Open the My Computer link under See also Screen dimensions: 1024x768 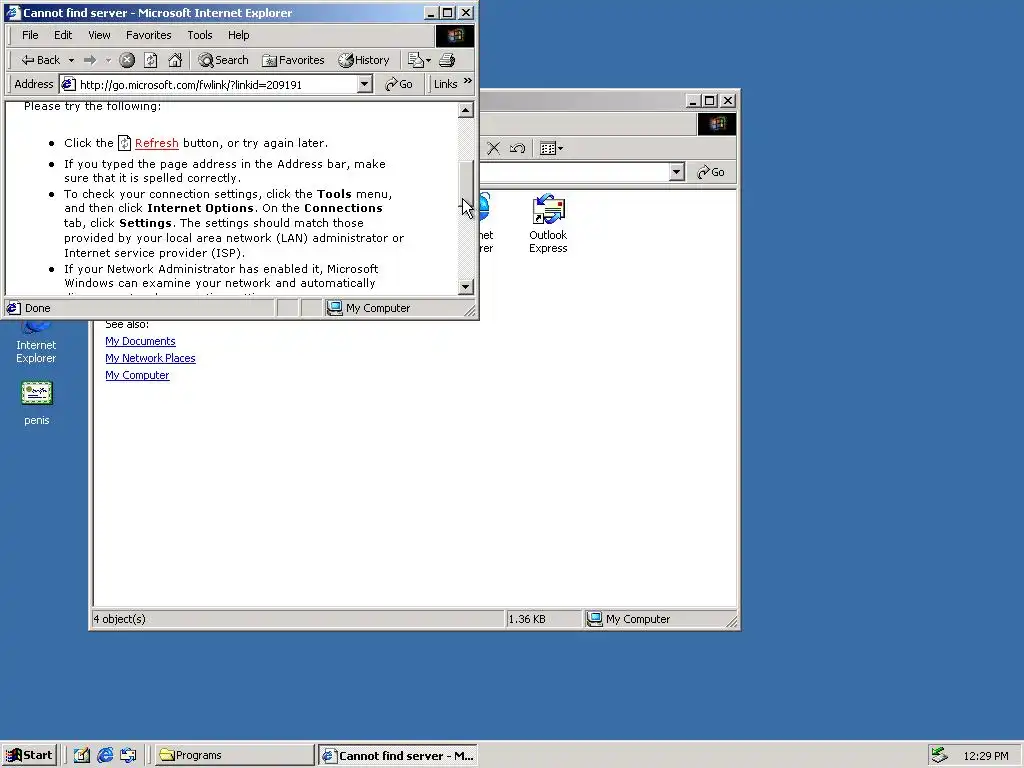tap(137, 375)
